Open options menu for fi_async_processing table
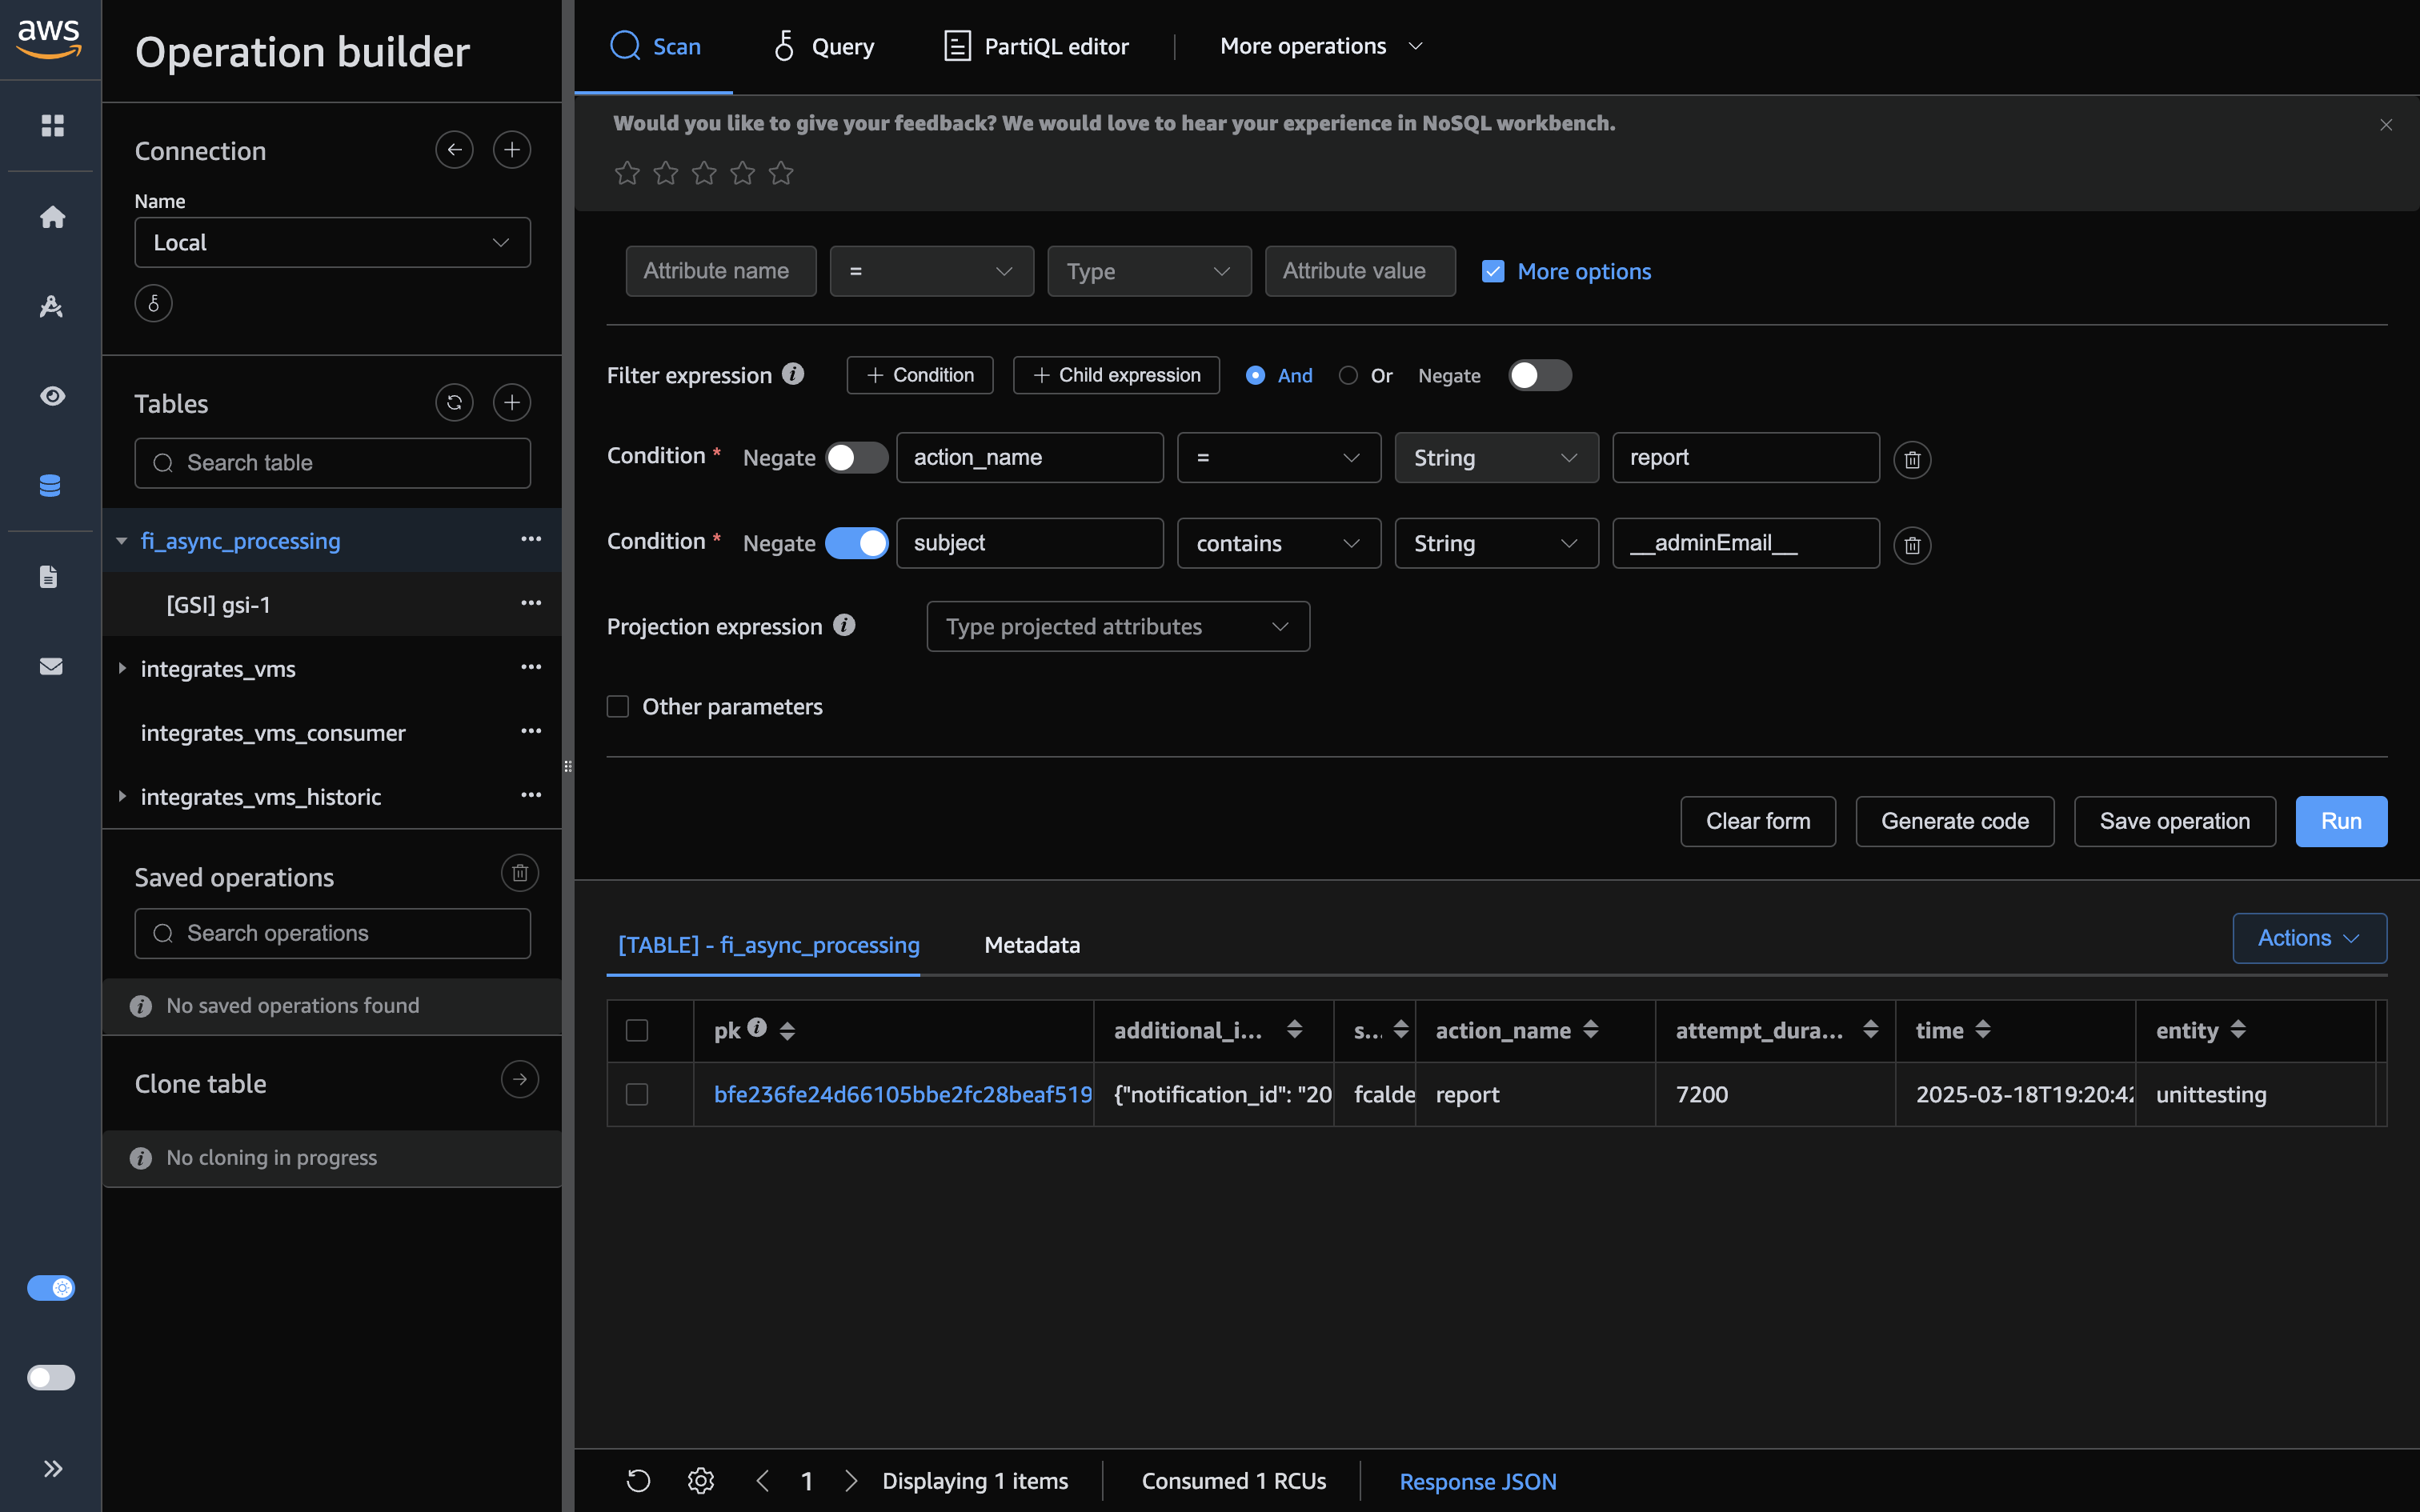This screenshot has height=1512, width=2420. coord(531,540)
